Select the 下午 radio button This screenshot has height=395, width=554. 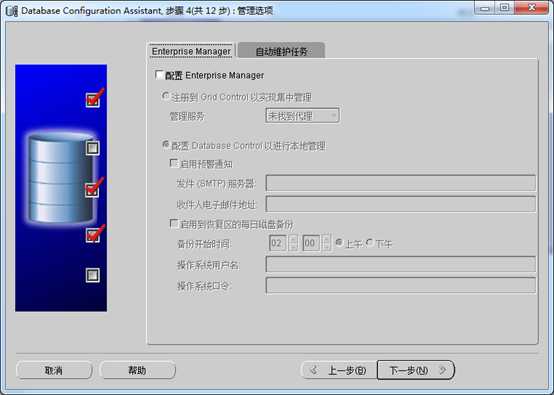pos(370,242)
